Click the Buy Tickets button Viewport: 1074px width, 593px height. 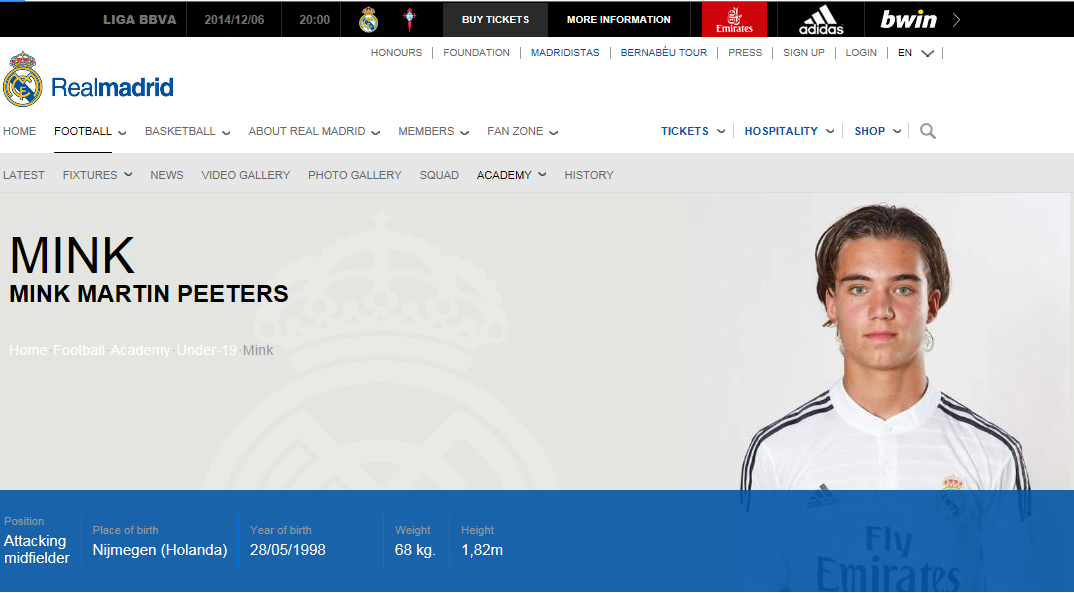pos(495,20)
